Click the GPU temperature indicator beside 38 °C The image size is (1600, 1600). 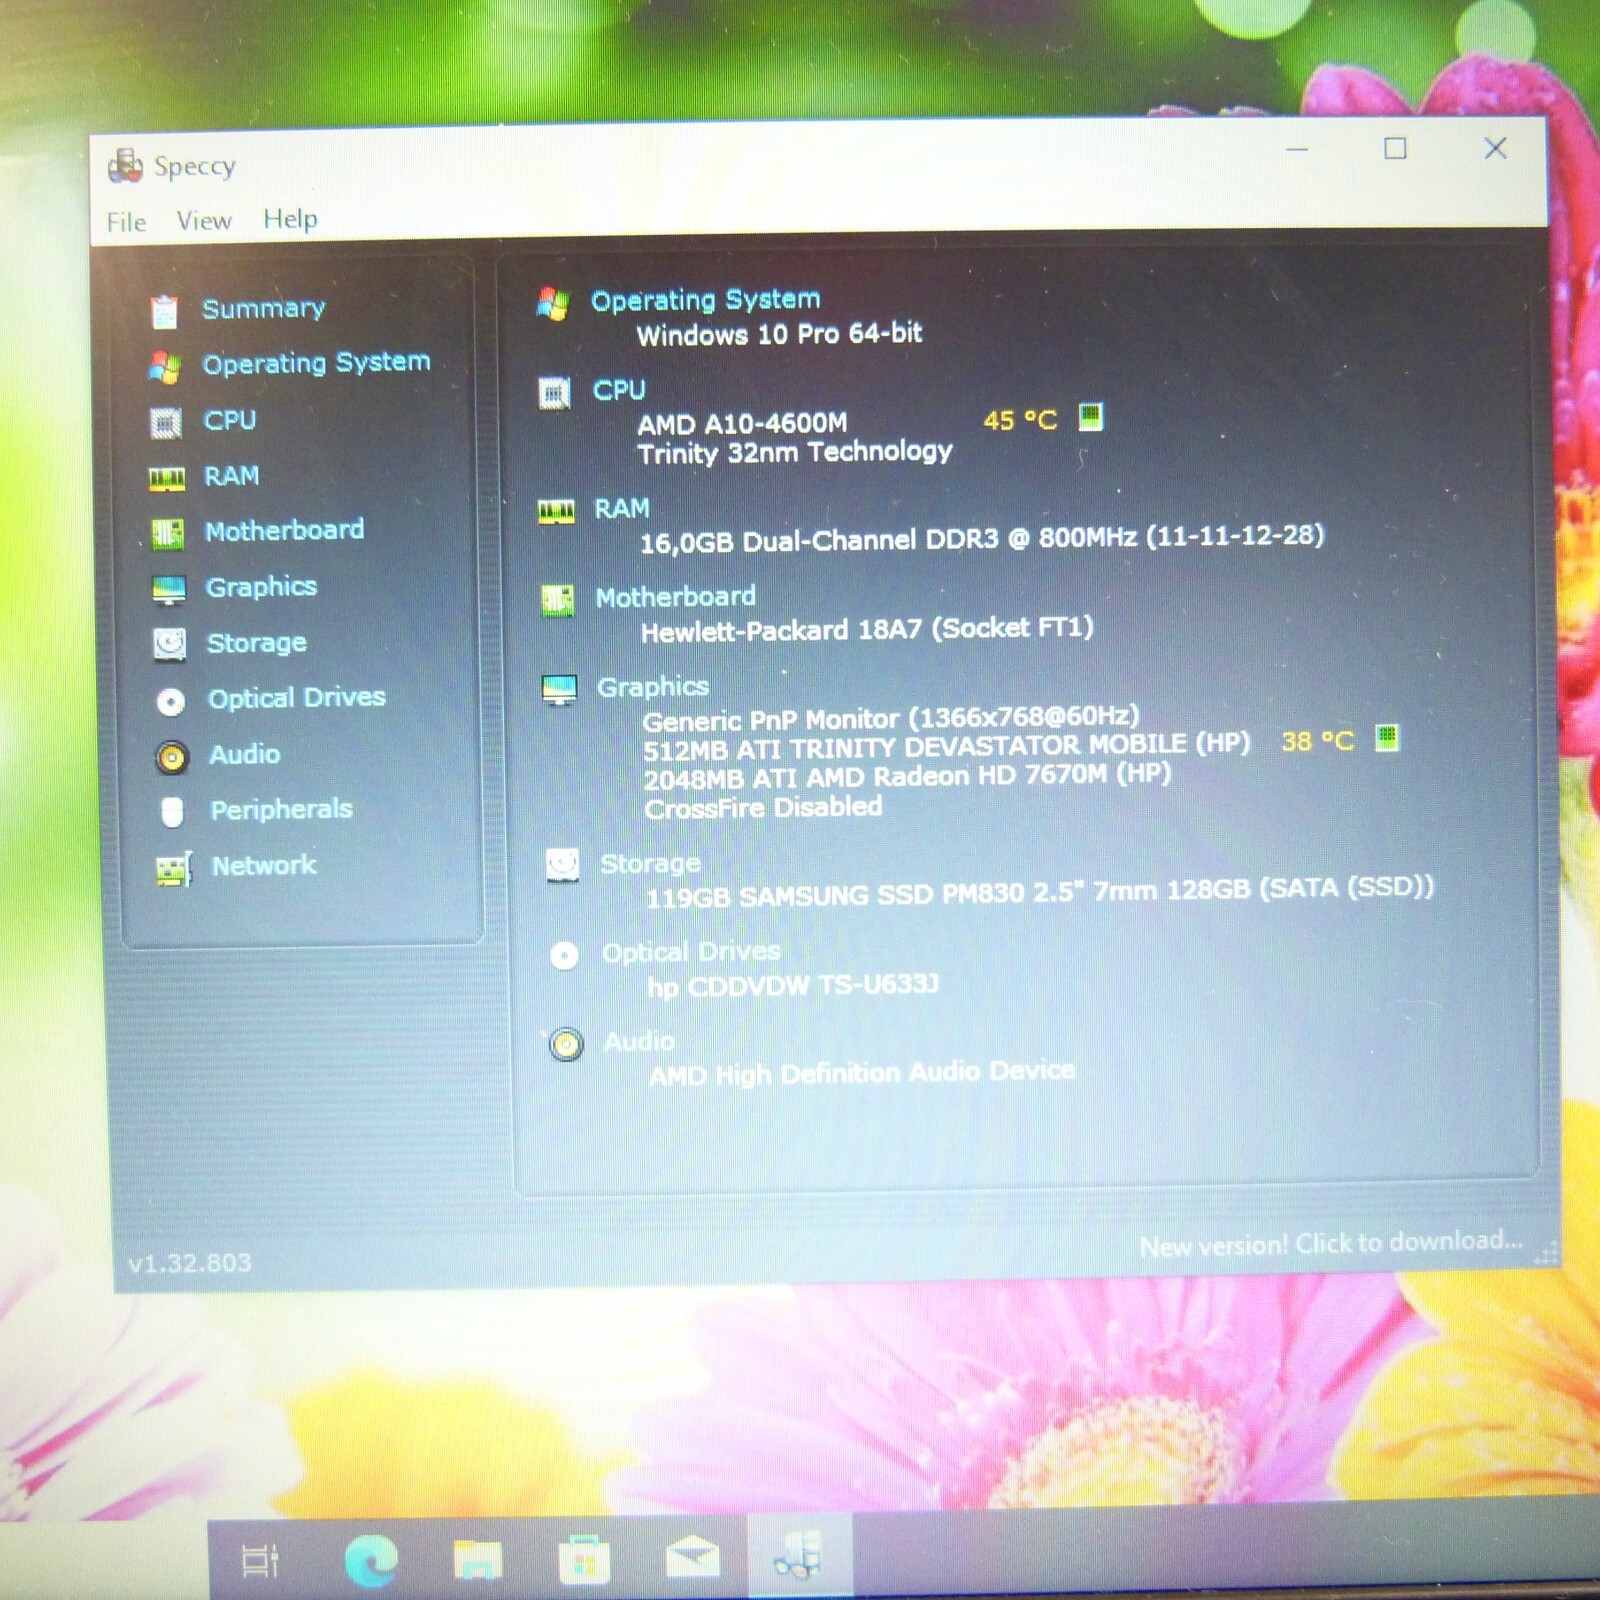pos(1386,739)
